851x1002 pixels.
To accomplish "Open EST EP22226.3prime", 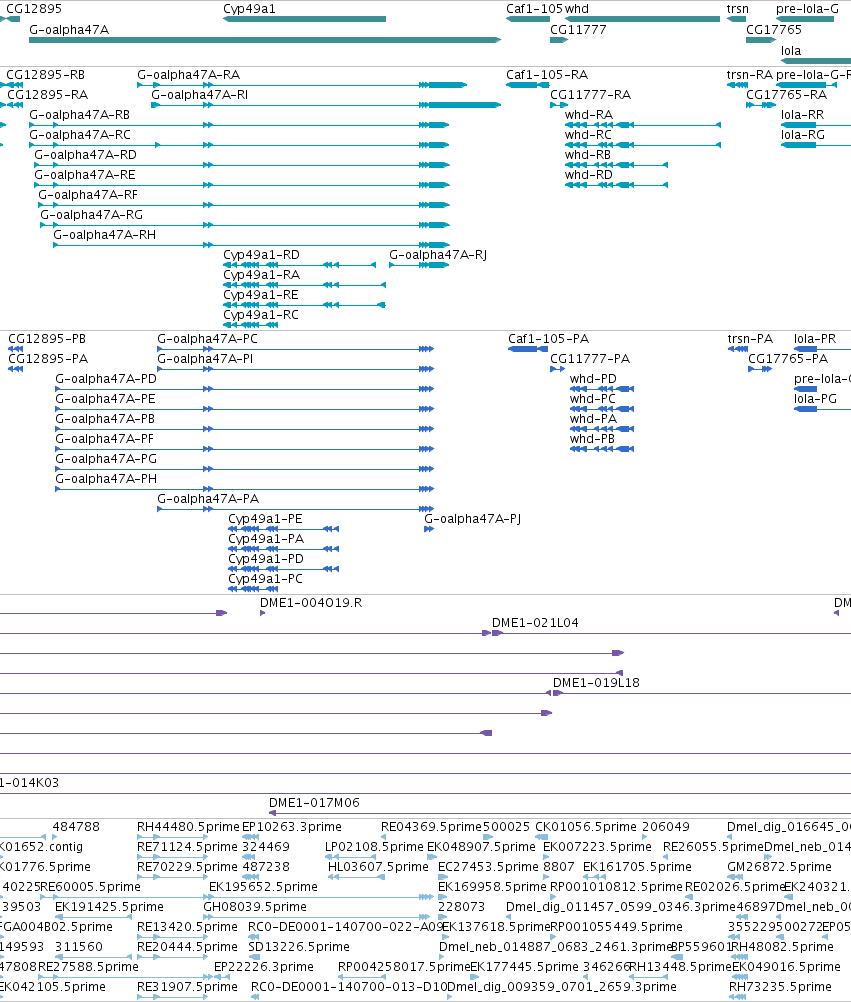I will [263, 967].
